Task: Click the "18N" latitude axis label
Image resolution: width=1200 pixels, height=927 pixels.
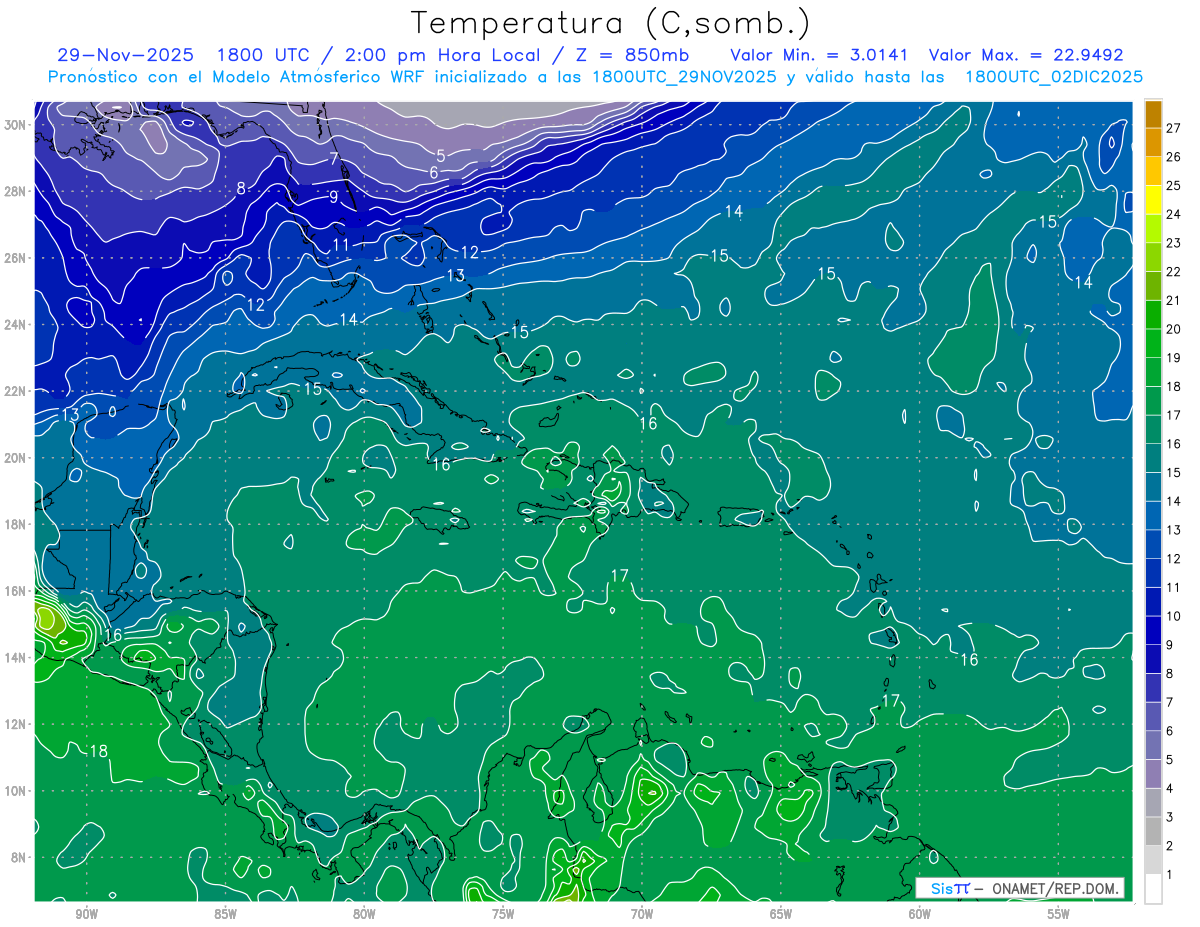Action: point(17,524)
